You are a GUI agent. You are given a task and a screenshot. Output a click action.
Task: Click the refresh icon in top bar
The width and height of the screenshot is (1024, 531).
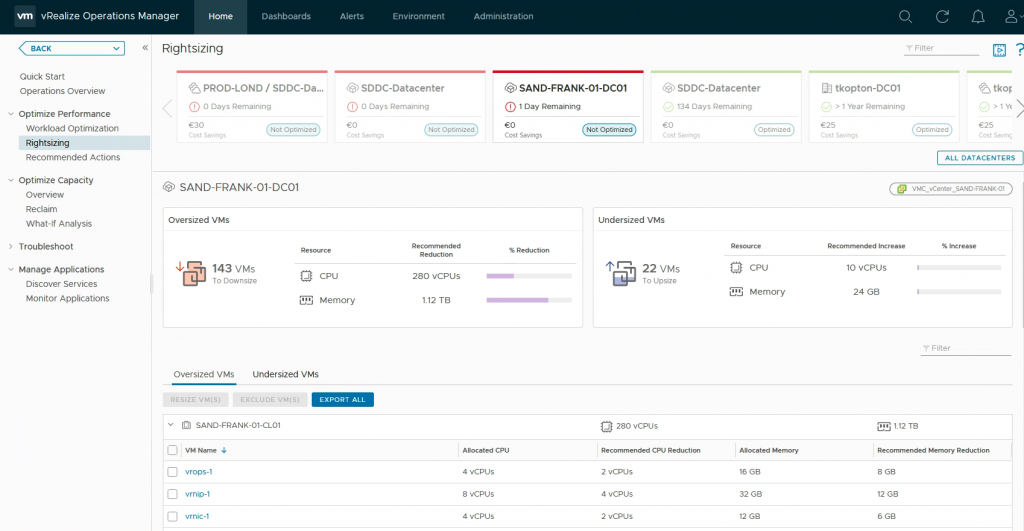point(942,16)
